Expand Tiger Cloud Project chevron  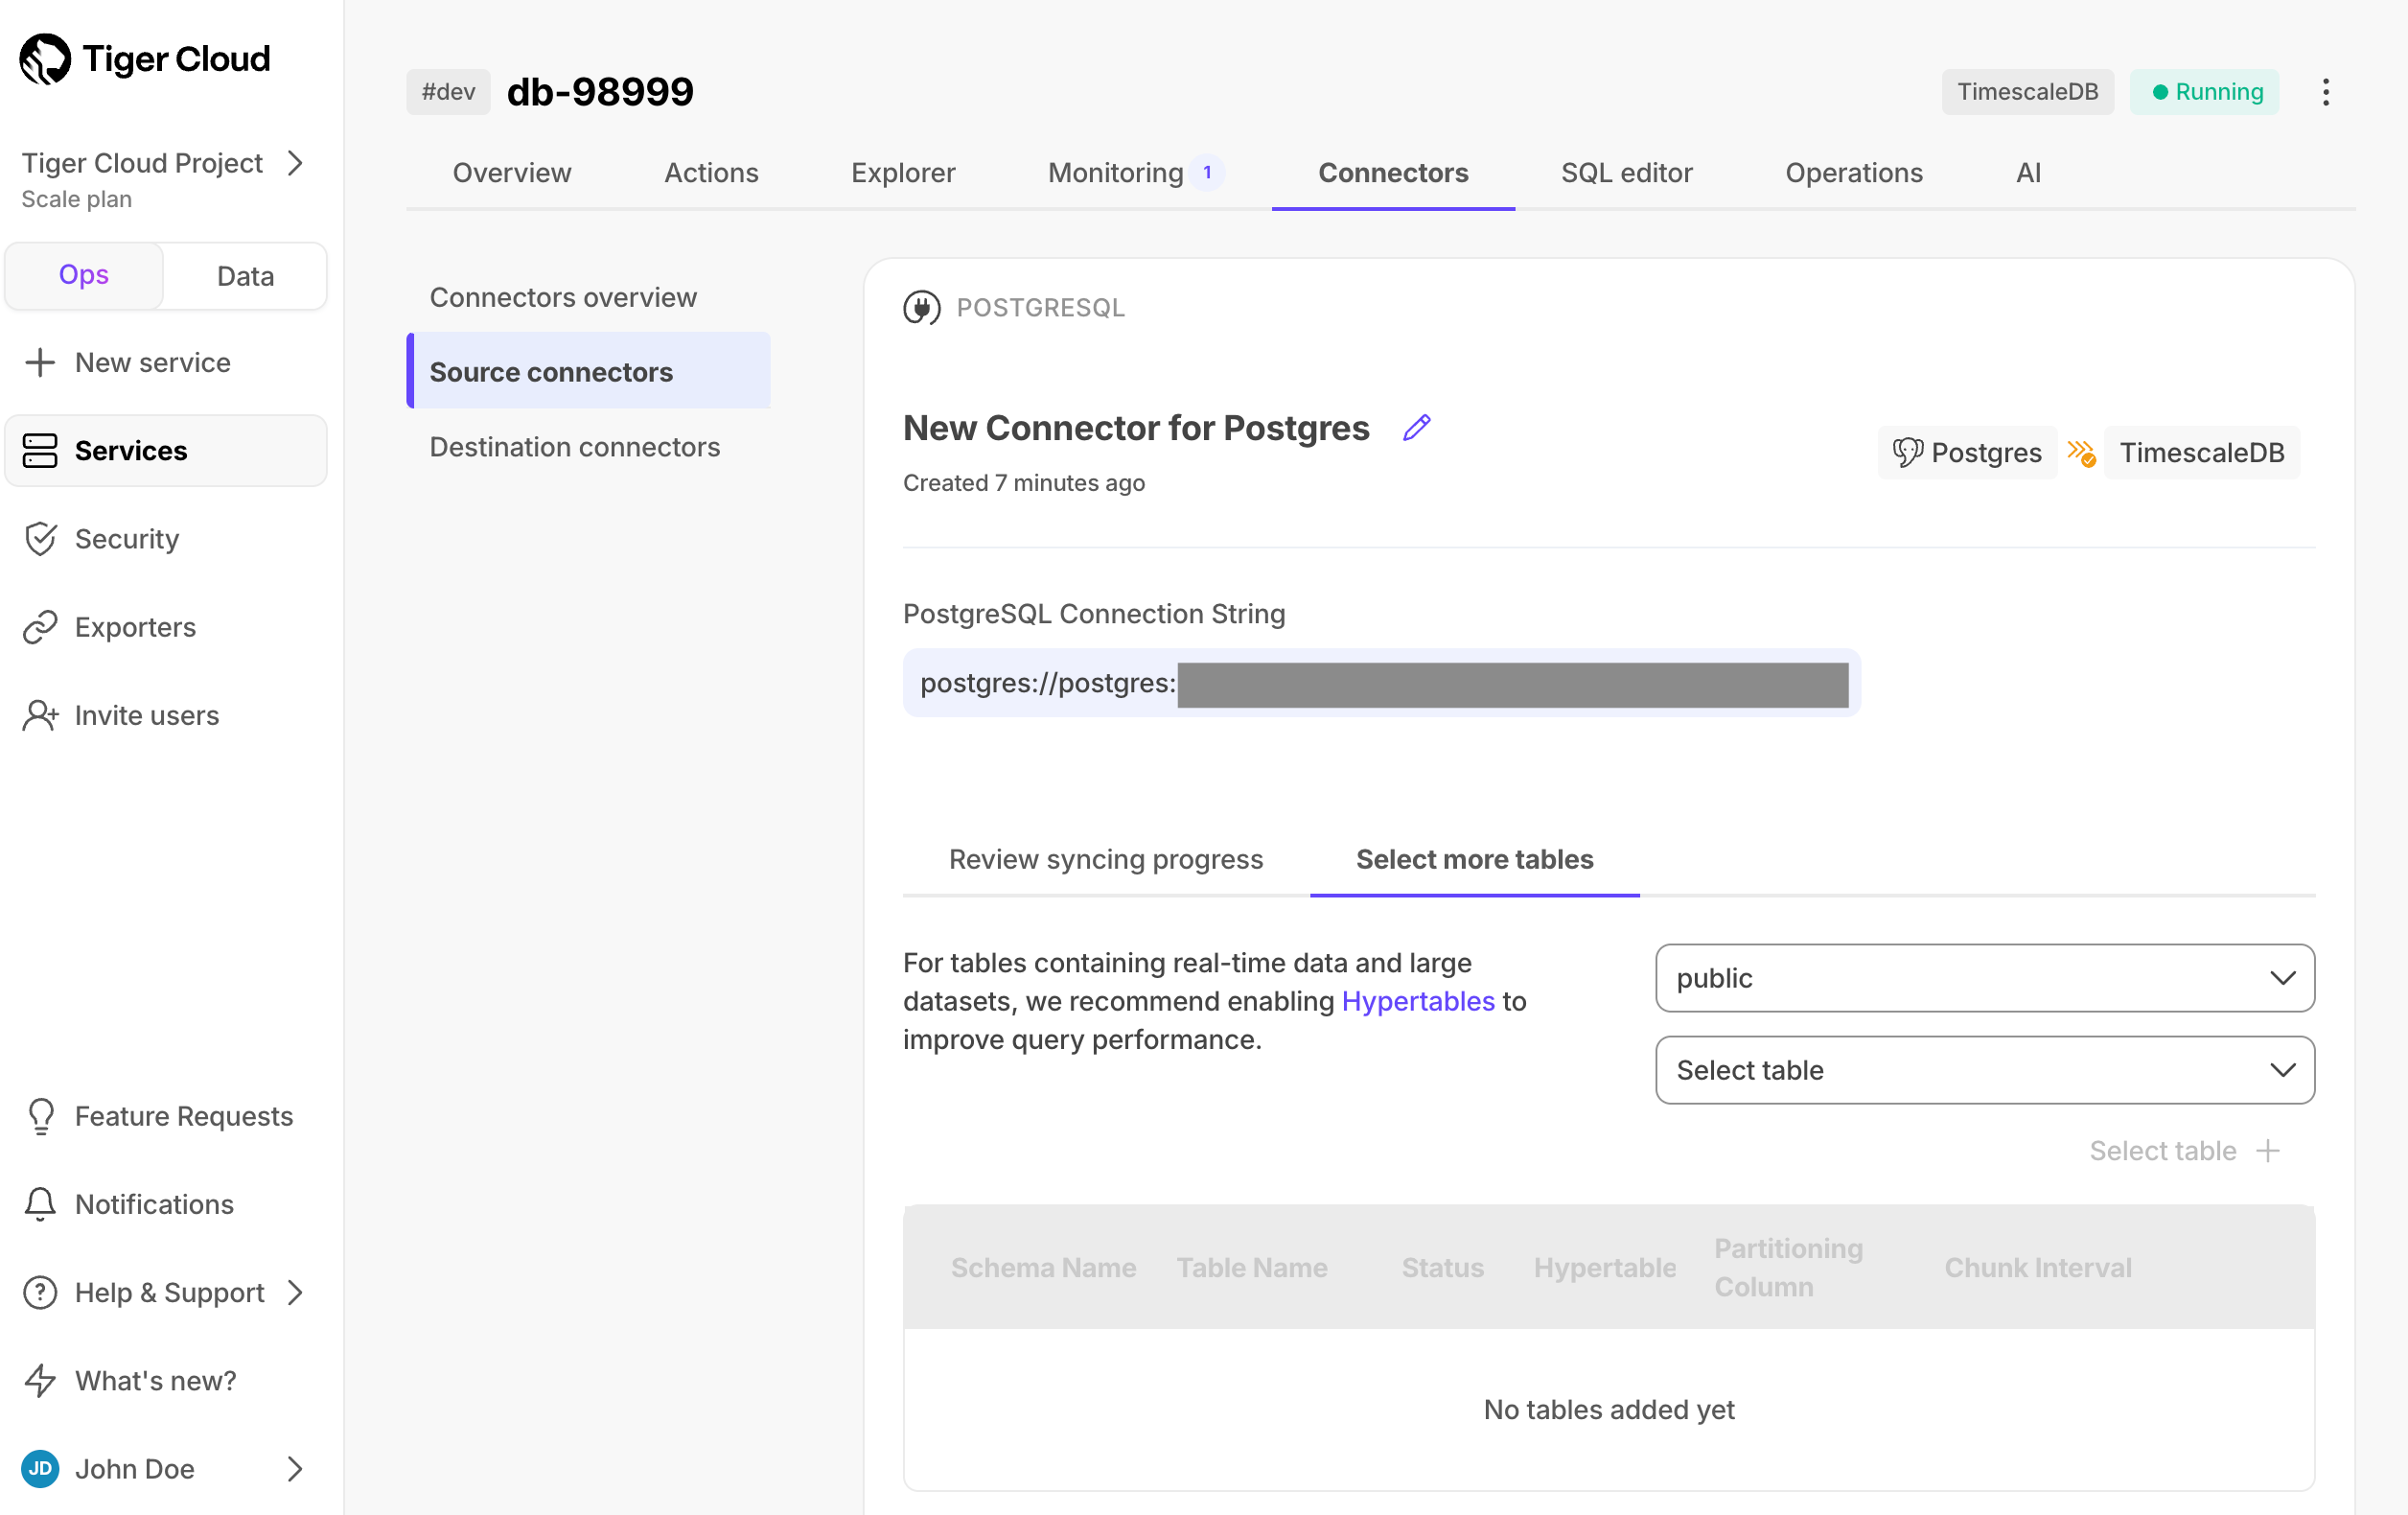click(x=295, y=163)
